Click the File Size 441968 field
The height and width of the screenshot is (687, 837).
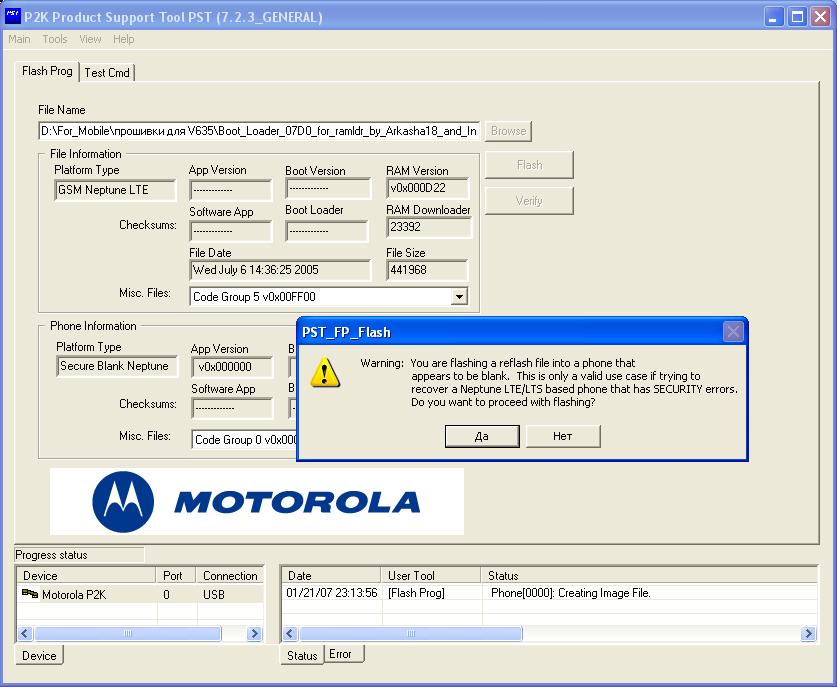click(x=427, y=270)
